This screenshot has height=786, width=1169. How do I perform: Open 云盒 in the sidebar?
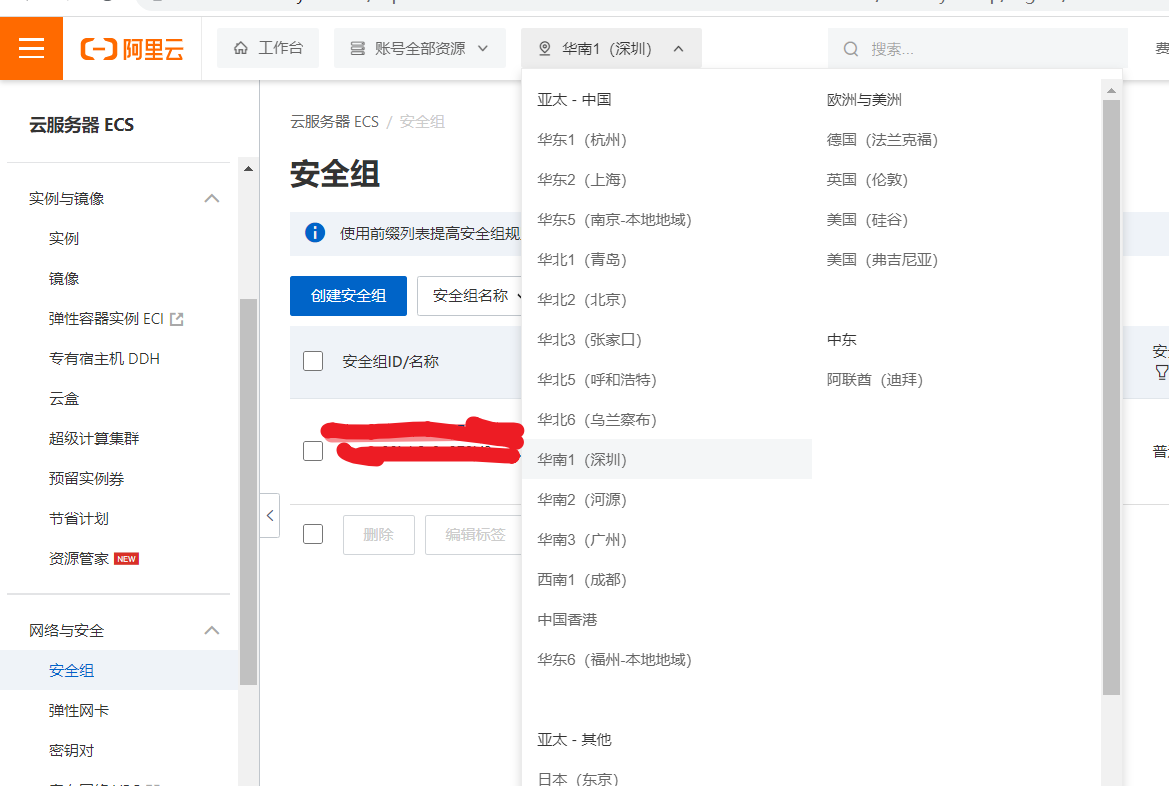point(64,398)
